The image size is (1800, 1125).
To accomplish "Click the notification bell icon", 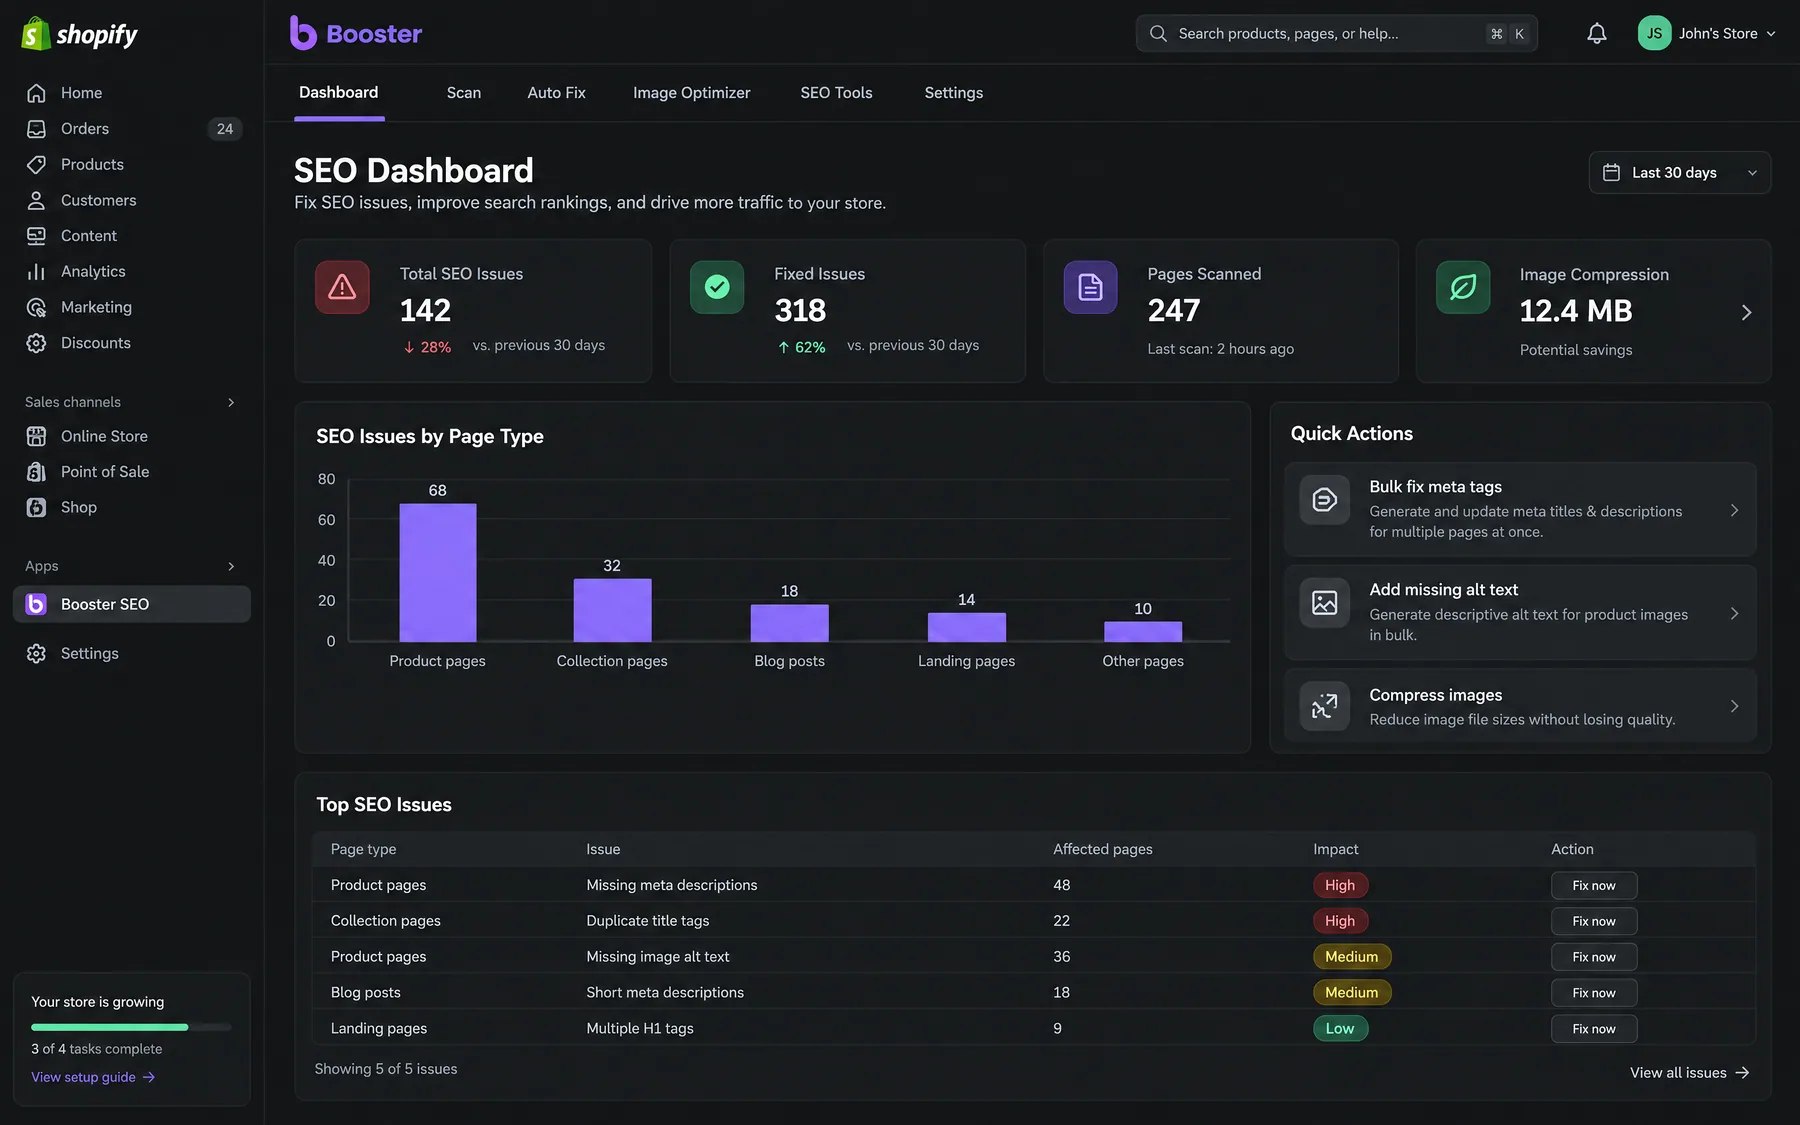I will coord(1597,34).
